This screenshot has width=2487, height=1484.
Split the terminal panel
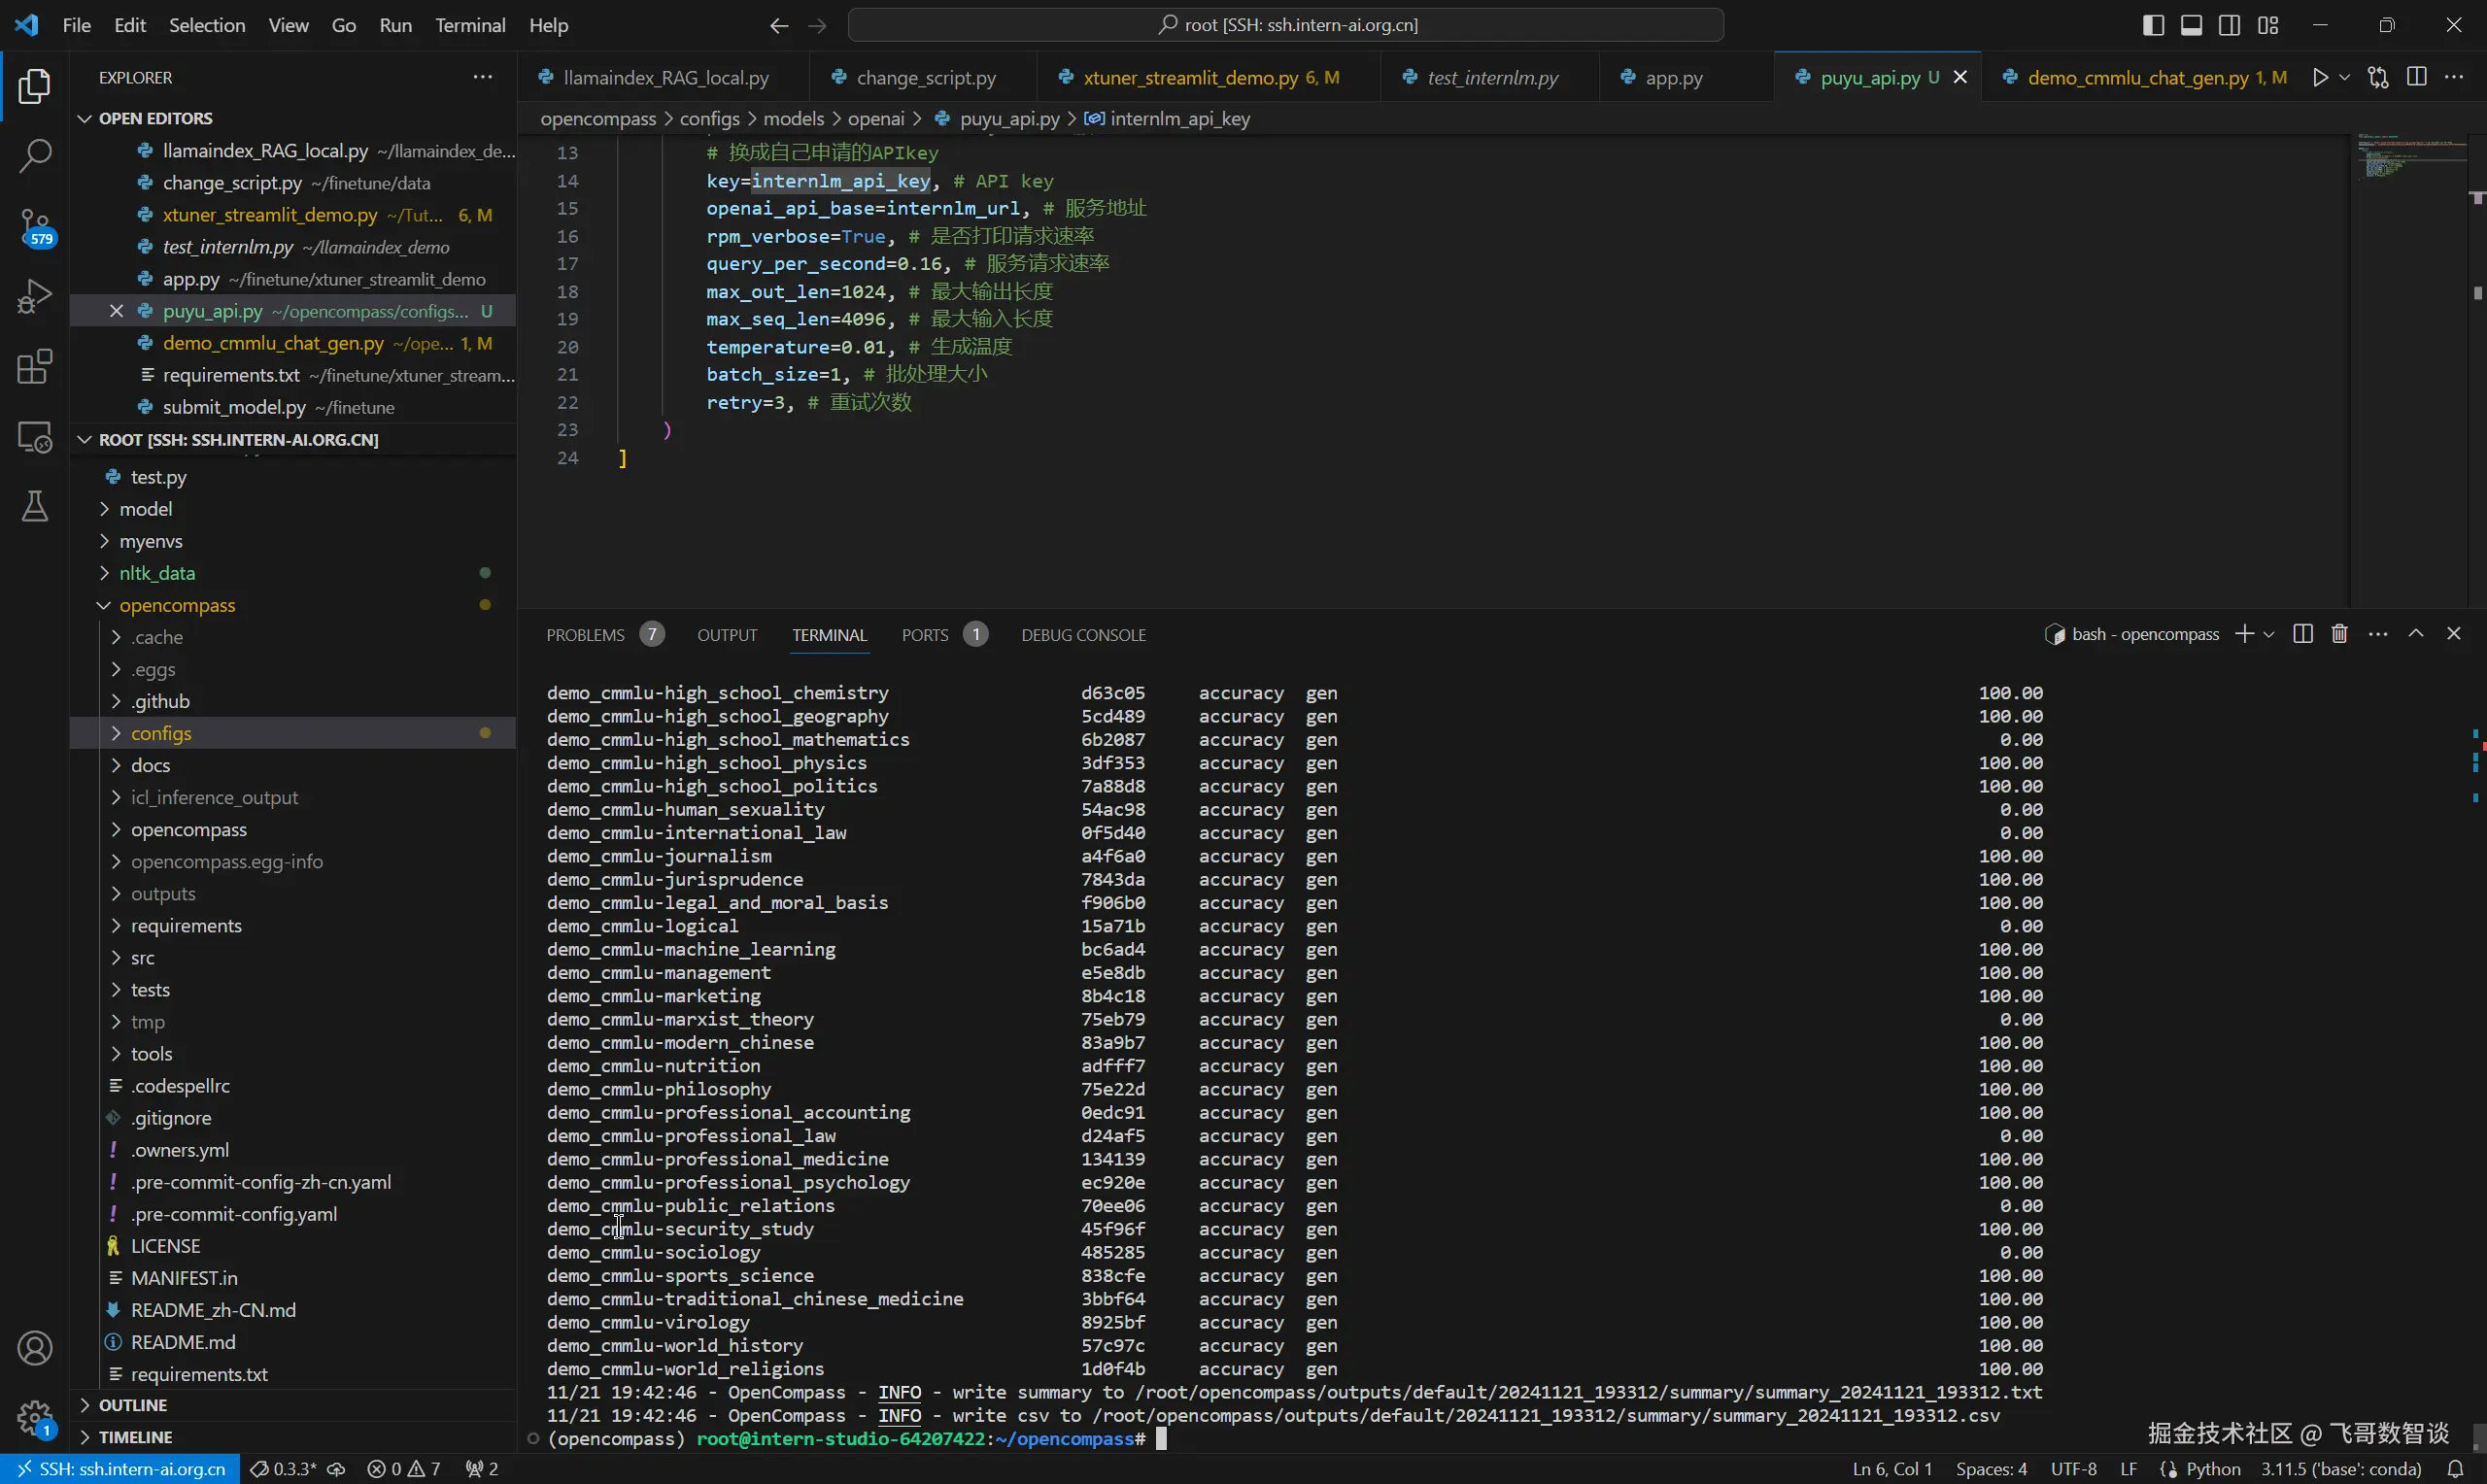click(2302, 634)
